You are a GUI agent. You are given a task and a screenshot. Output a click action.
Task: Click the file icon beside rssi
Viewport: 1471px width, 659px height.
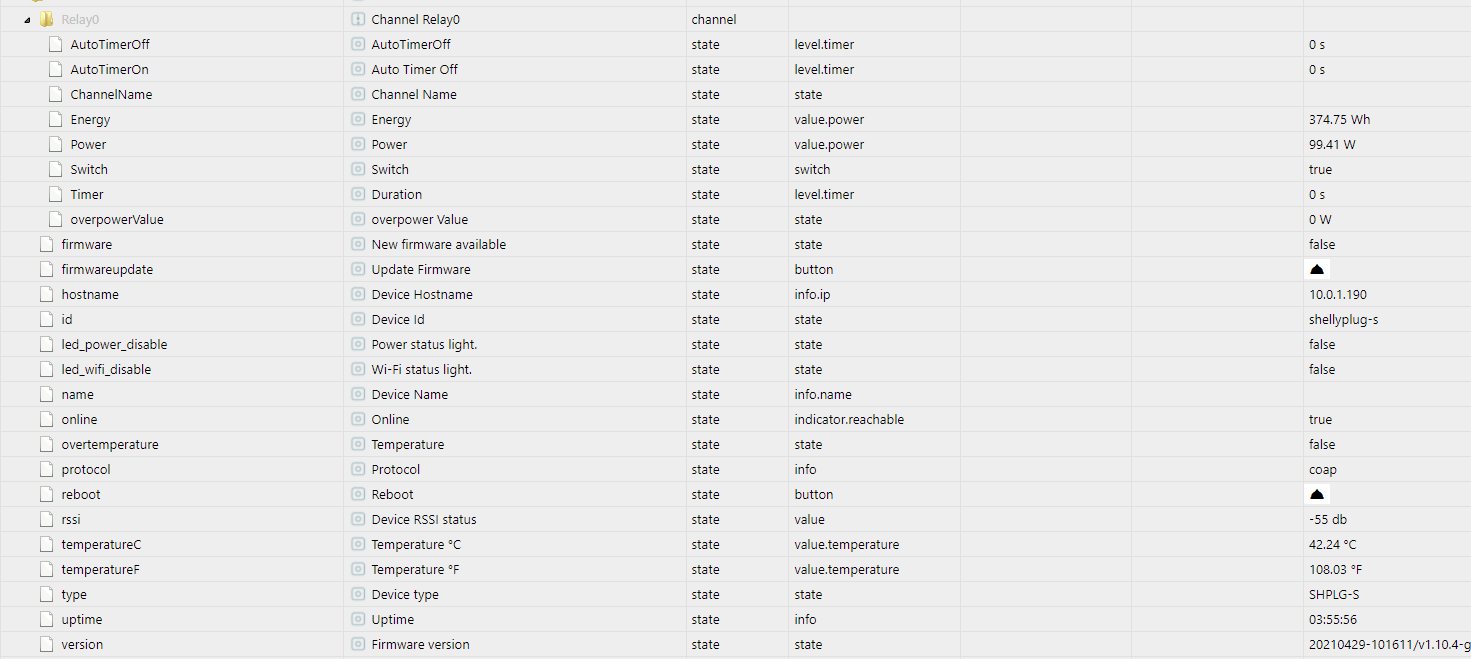point(46,520)
